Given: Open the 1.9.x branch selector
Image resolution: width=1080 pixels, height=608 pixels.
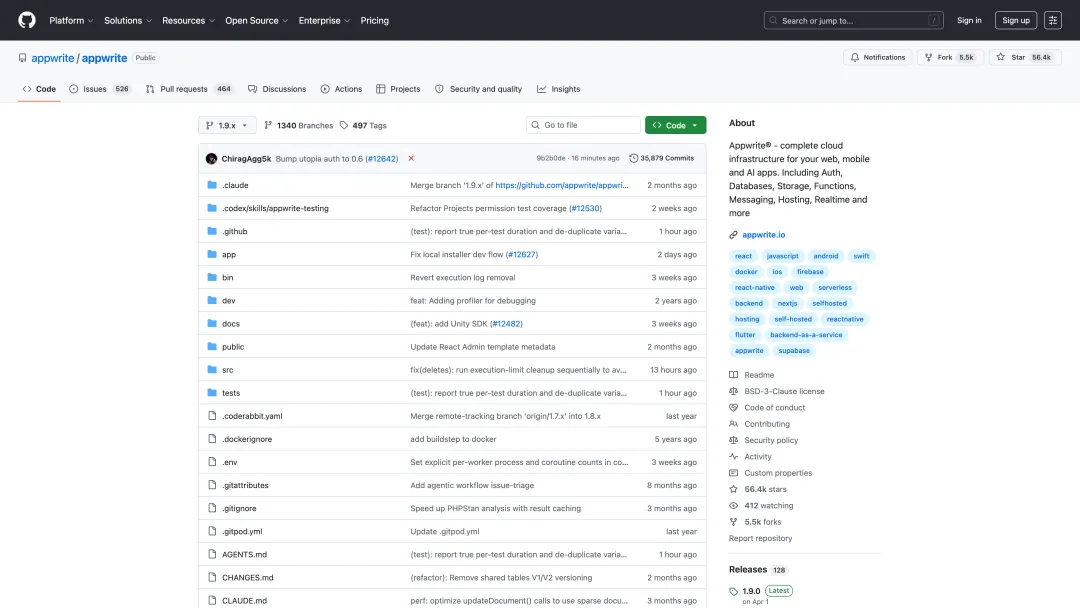Looking at the screenshot, I should (227, 125).
